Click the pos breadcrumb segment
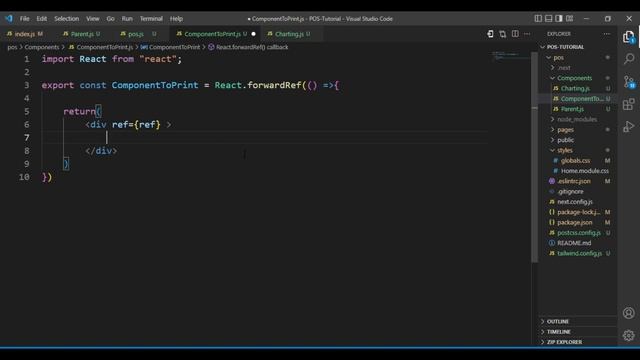The height and width of the screenshot is (360, 640). coord(12,47)
